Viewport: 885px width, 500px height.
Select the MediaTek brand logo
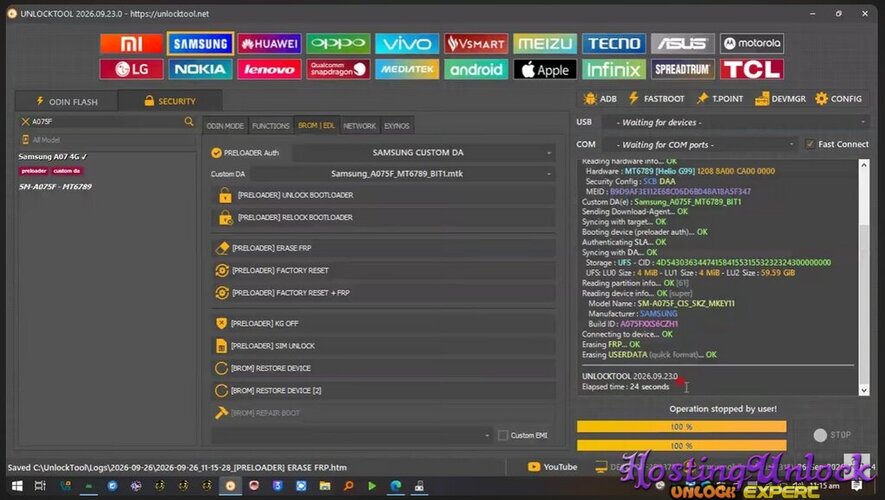tap(407, 69)
